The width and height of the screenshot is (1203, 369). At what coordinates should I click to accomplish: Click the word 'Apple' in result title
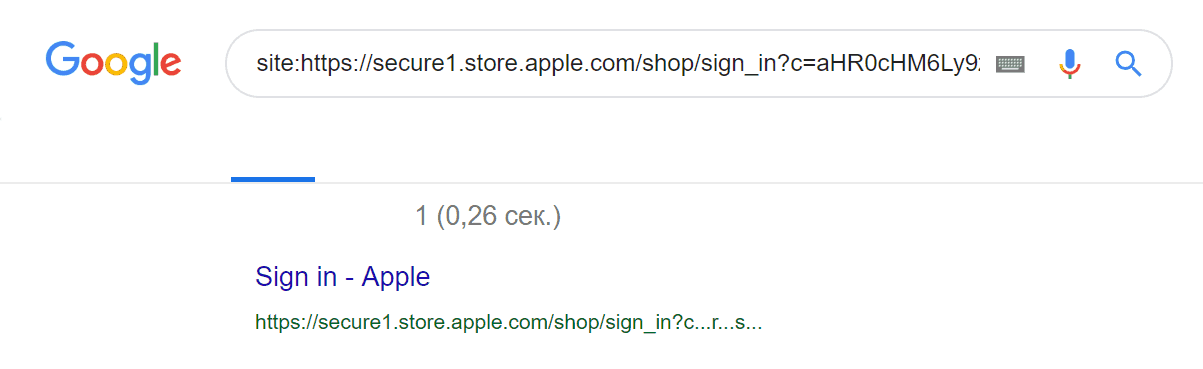point(396,277)
